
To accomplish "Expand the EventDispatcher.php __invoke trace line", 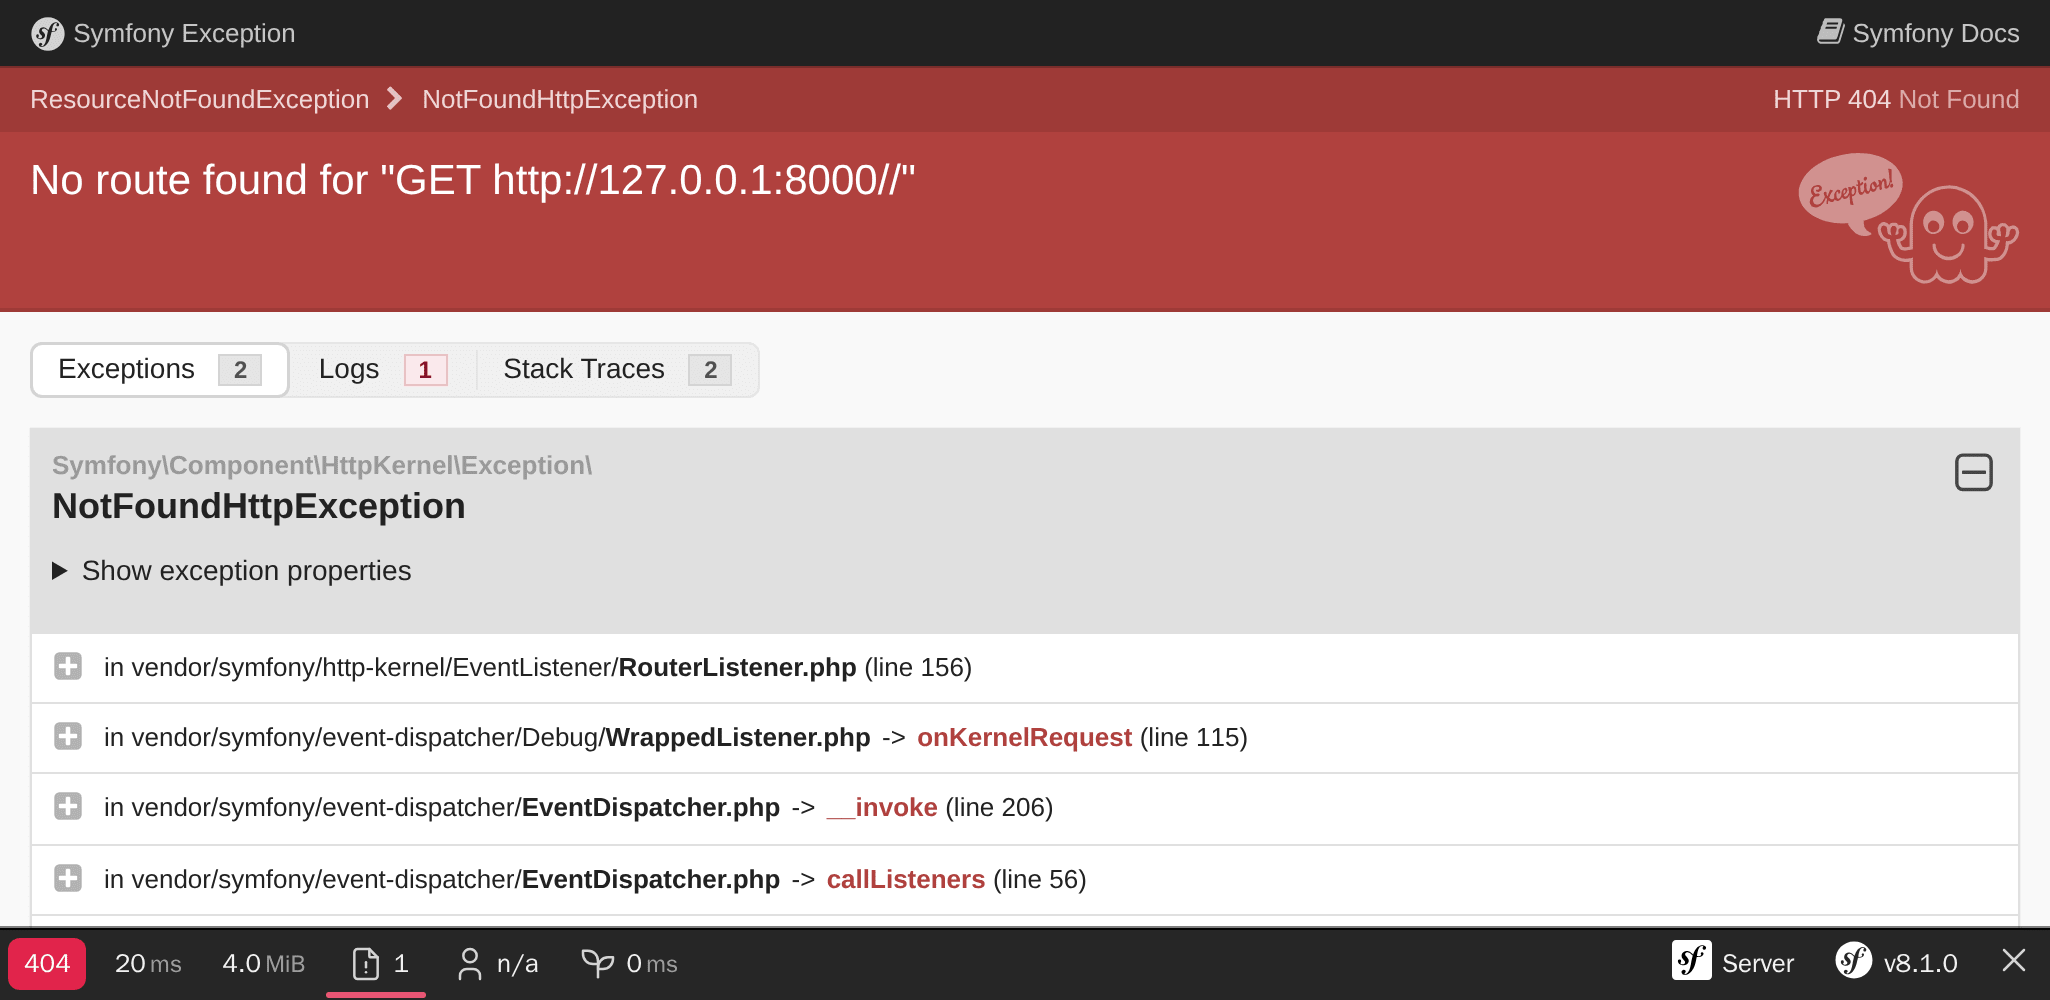I will pyautogui.click(x=68, y=806).
